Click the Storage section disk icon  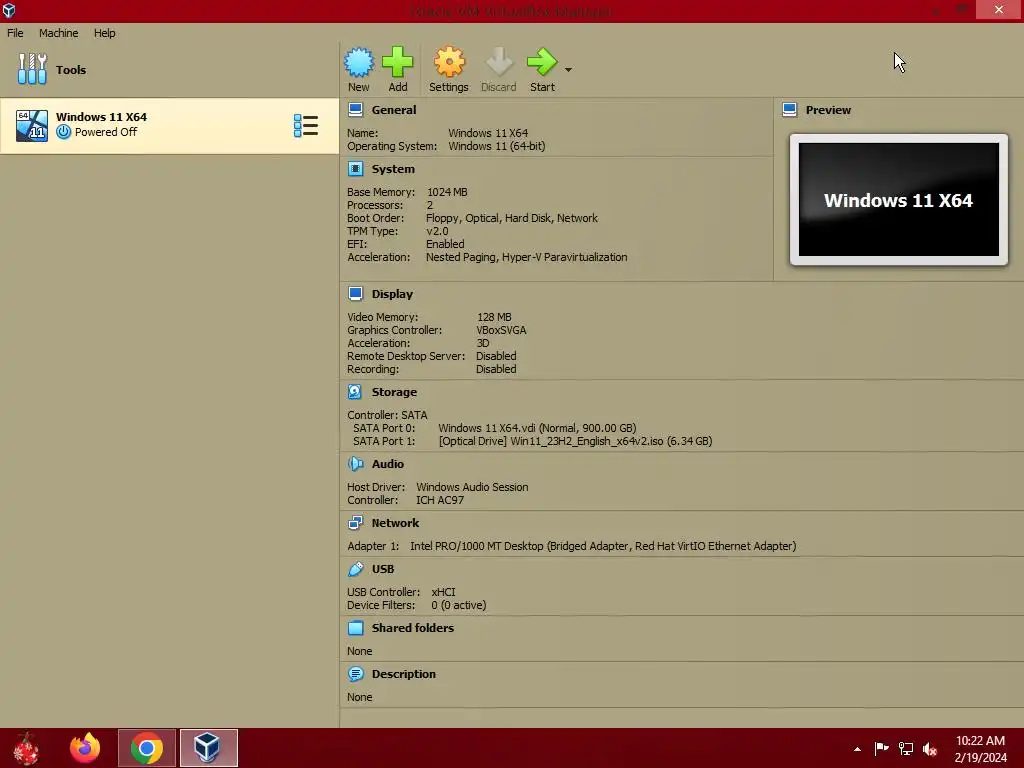(x=355, y=392)
